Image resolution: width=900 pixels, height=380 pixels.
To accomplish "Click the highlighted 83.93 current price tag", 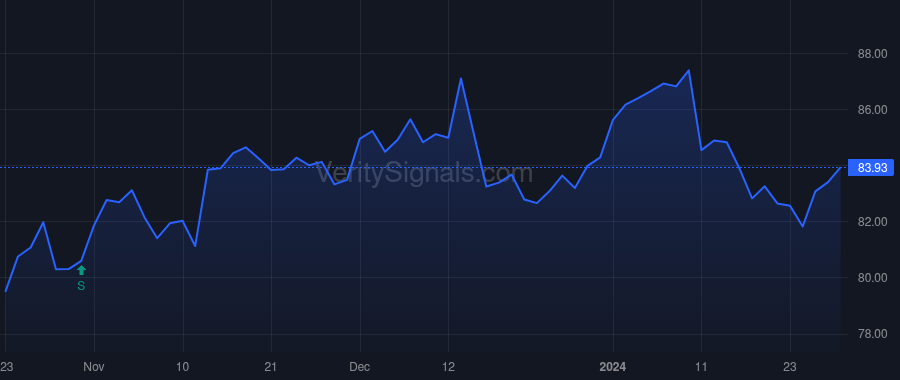I will pyautogui.click(x=871, y=168).
